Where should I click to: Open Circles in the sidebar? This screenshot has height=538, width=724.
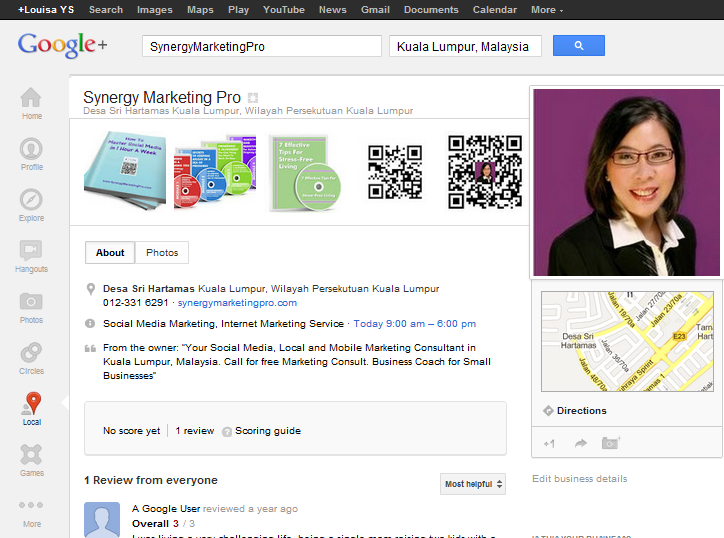pyautogui.click(x=31, y=358)
